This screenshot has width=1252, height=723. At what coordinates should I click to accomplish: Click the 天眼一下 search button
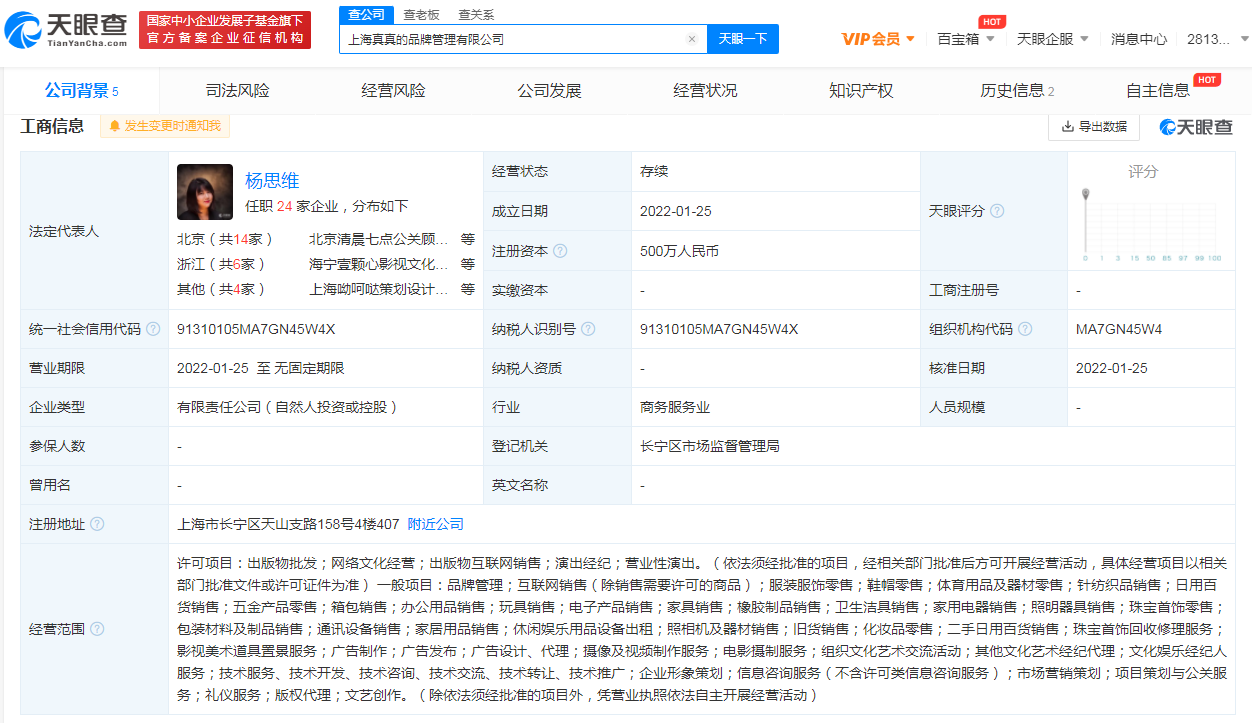(743, 39)
